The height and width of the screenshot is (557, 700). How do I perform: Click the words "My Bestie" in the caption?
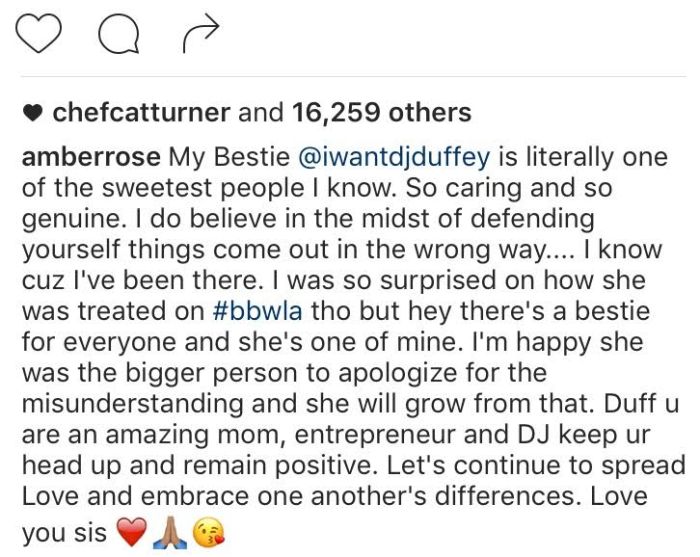tap(229, 157)
